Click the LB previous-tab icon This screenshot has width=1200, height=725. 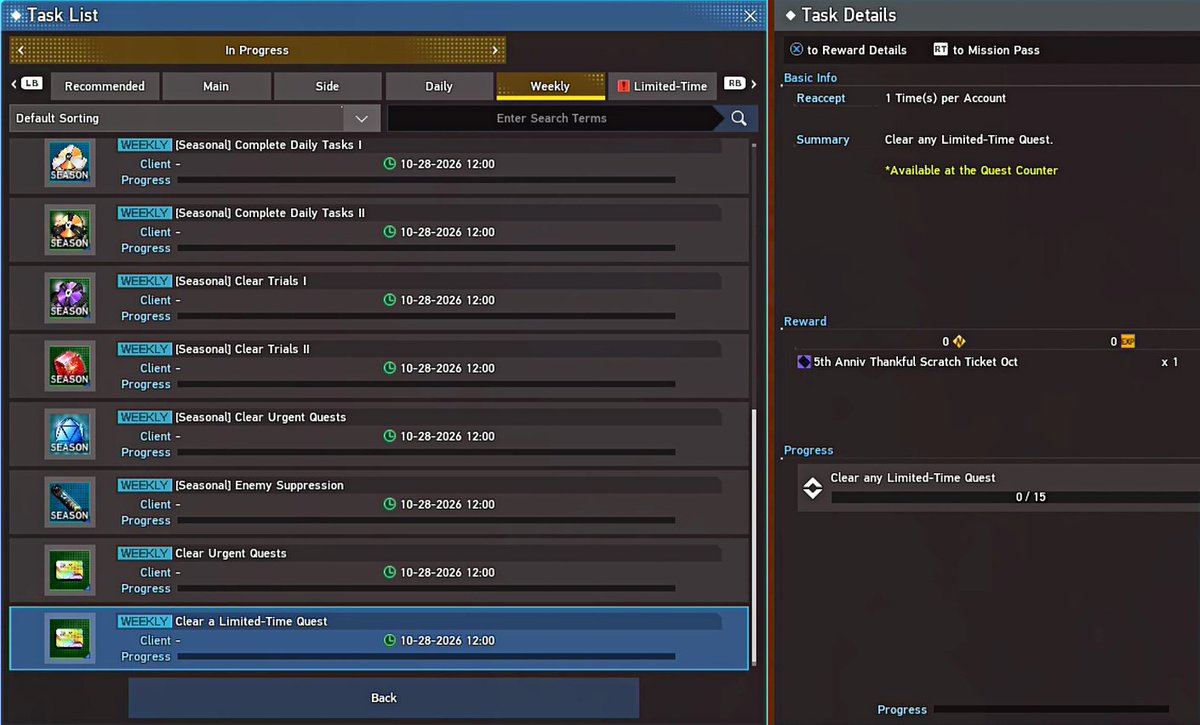pyautogui.click(x=30, y=86)
